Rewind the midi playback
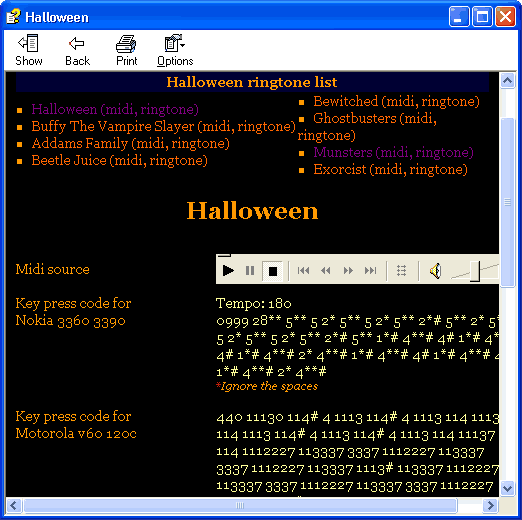522x520 pixels. (x=326, y=271)
